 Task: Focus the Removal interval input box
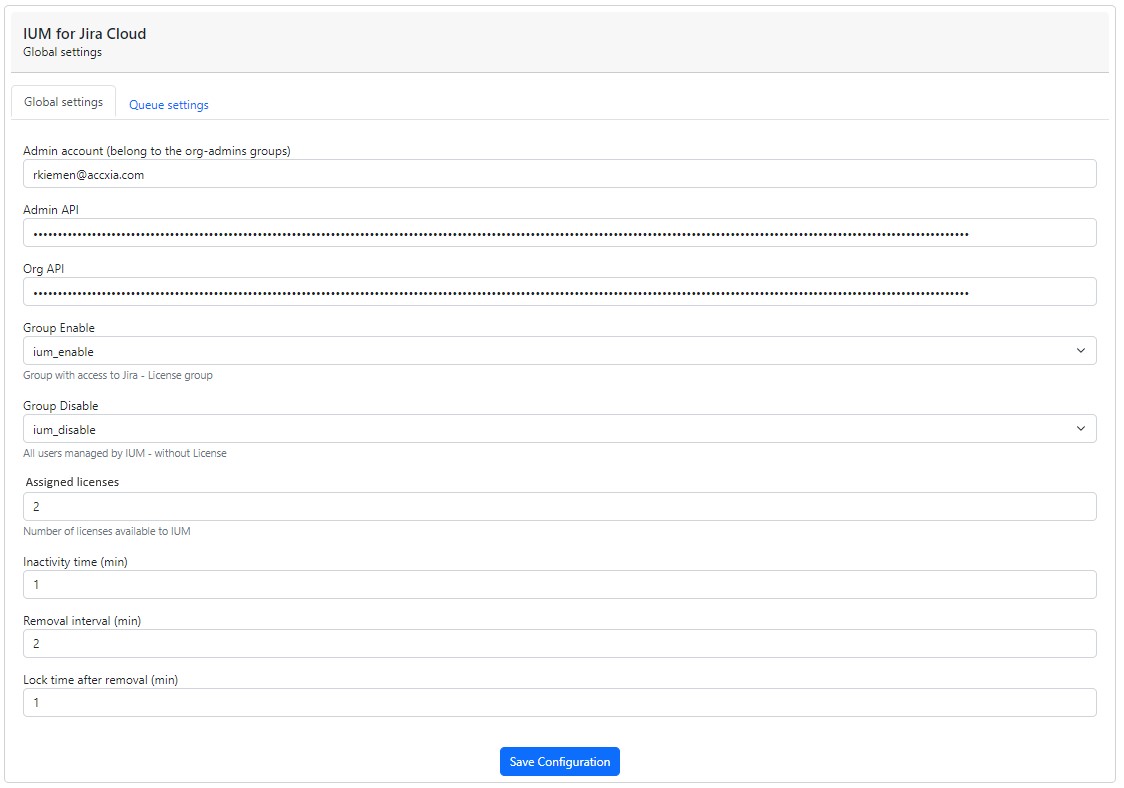click(559, 644)
